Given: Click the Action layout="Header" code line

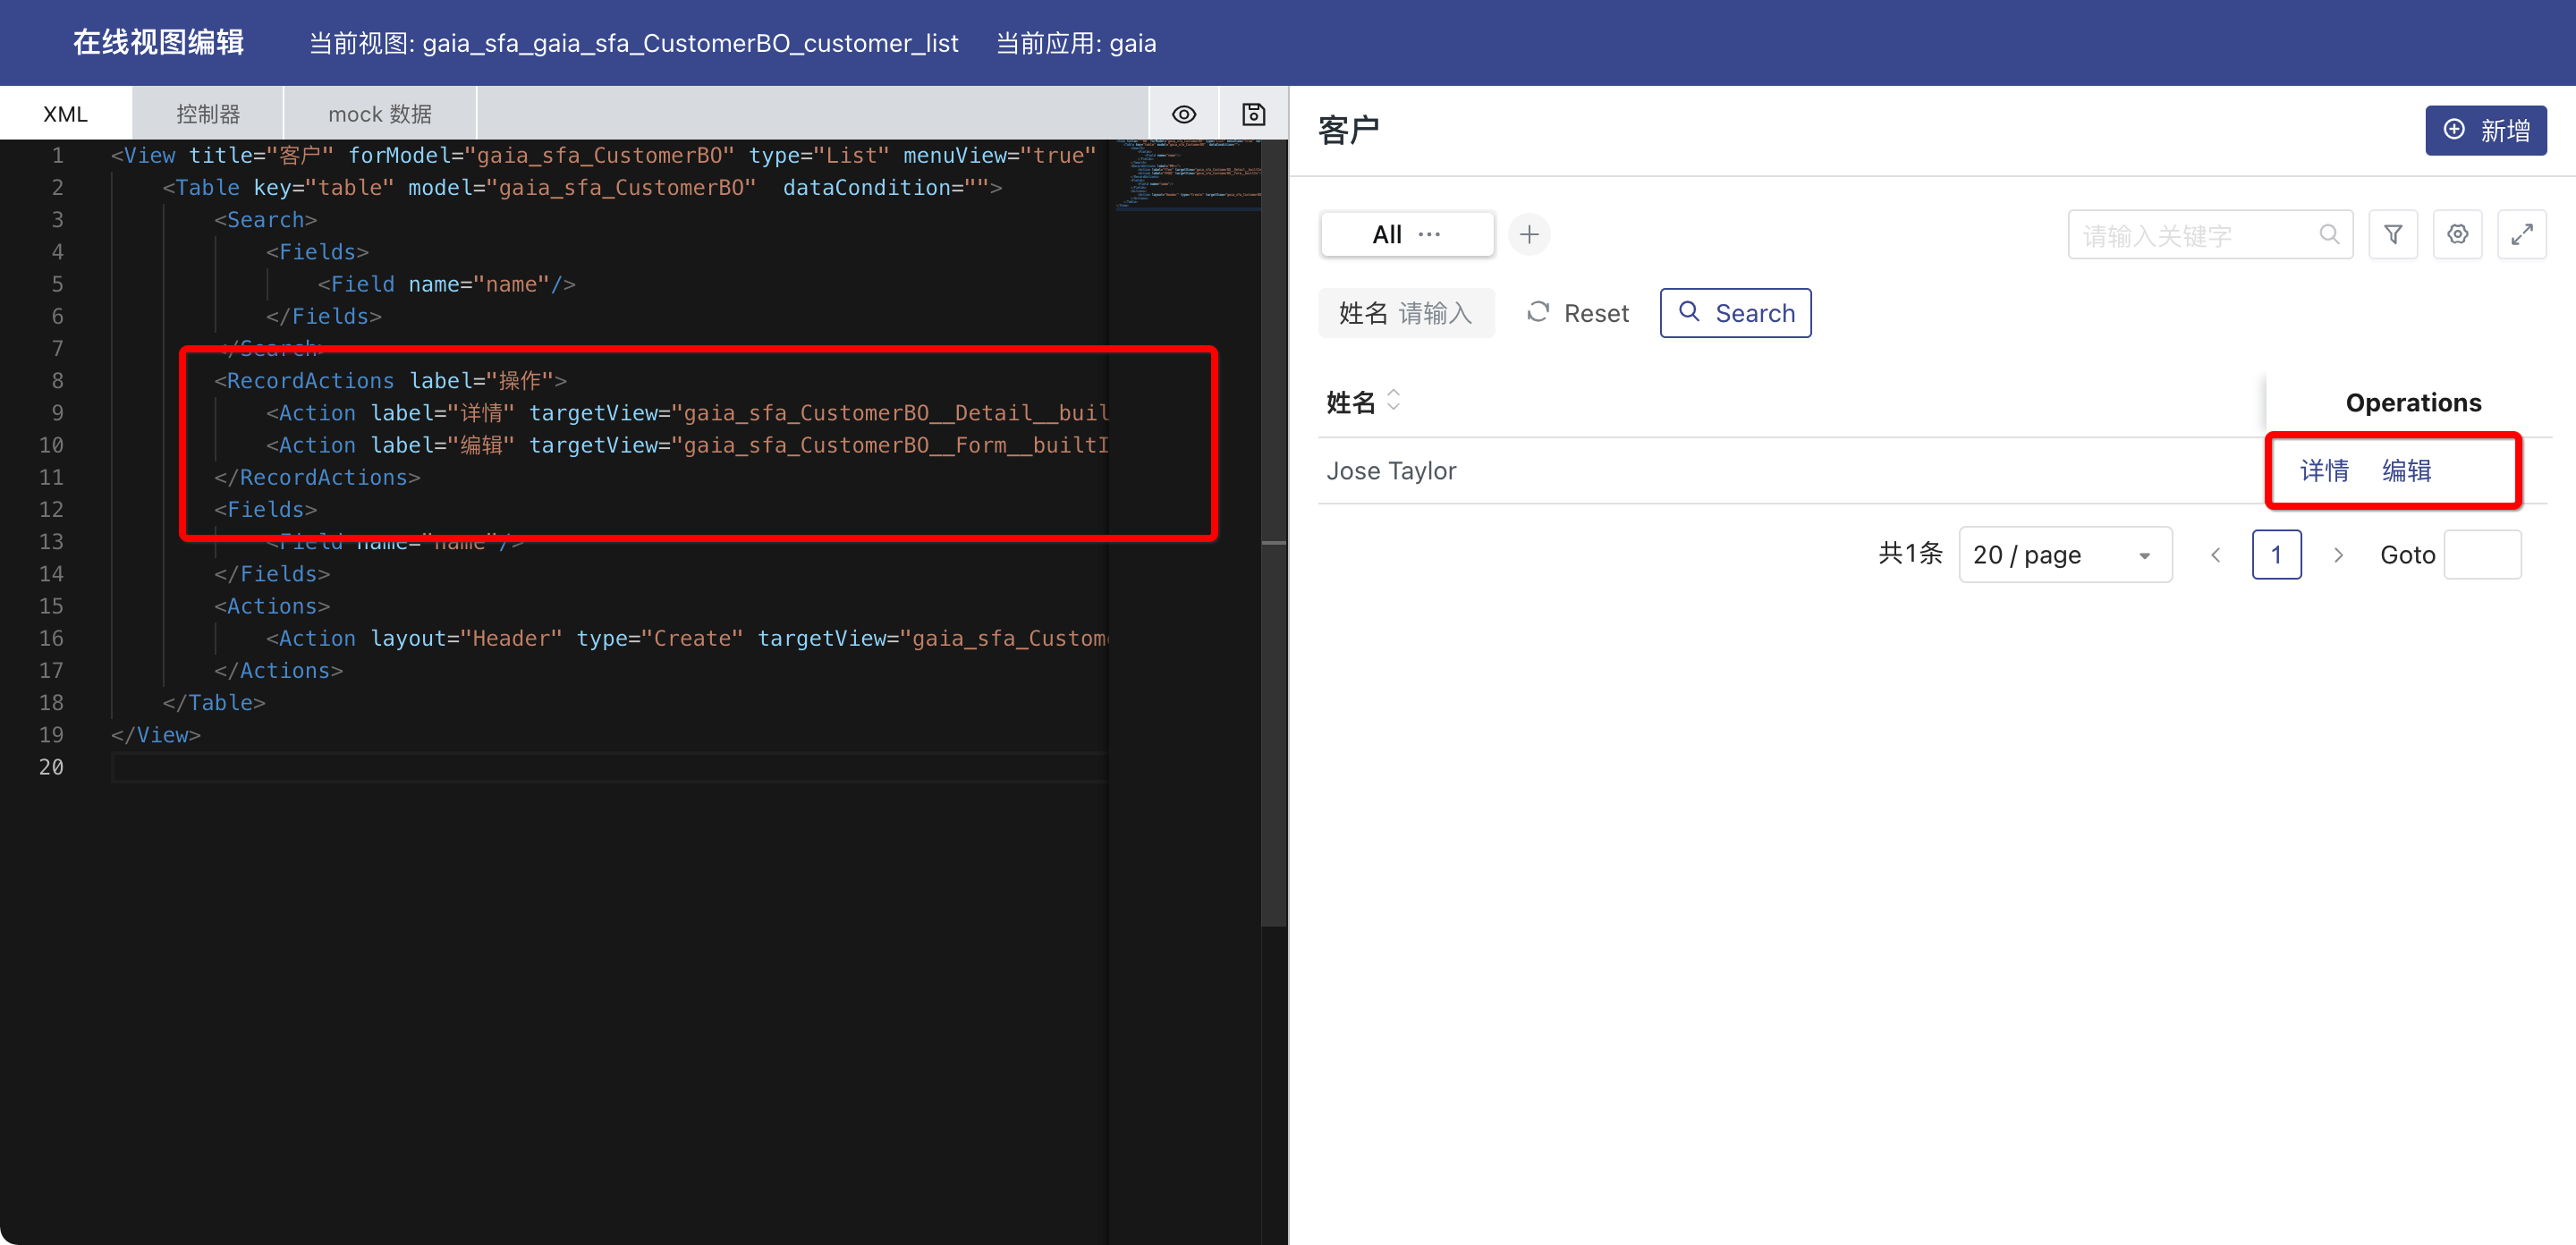Looking at the screenshot, I should click(x=686, y=638).
